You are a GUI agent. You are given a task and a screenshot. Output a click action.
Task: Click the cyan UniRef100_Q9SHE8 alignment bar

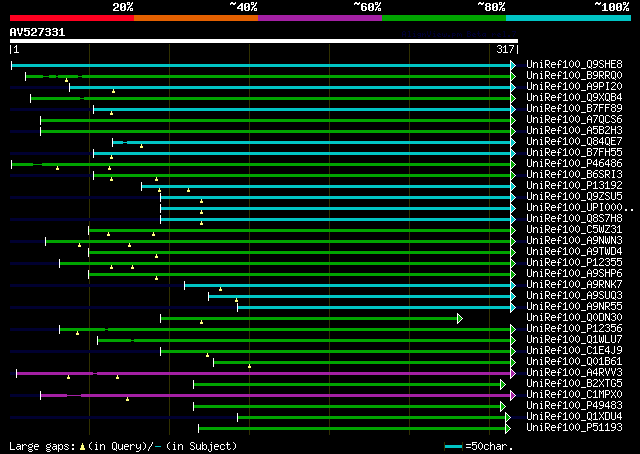point(261,65)
